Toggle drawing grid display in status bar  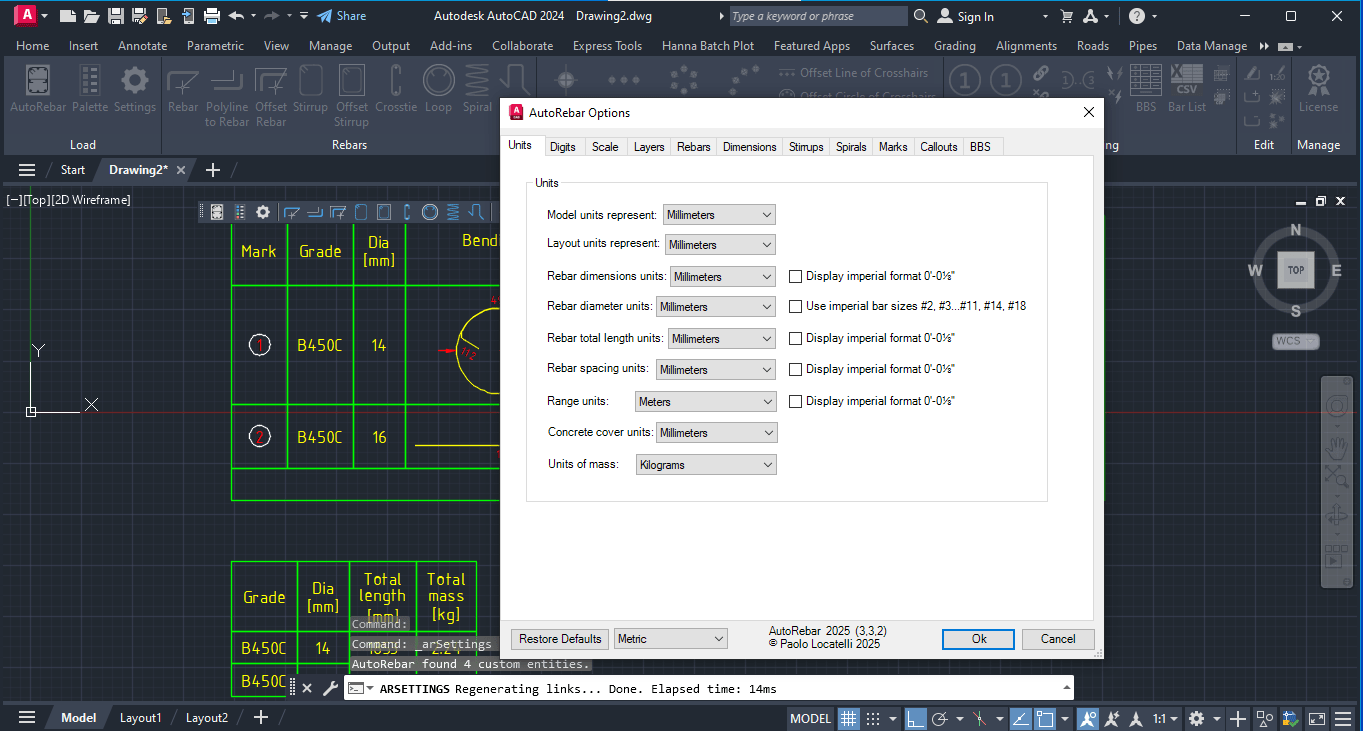(848, 718)
